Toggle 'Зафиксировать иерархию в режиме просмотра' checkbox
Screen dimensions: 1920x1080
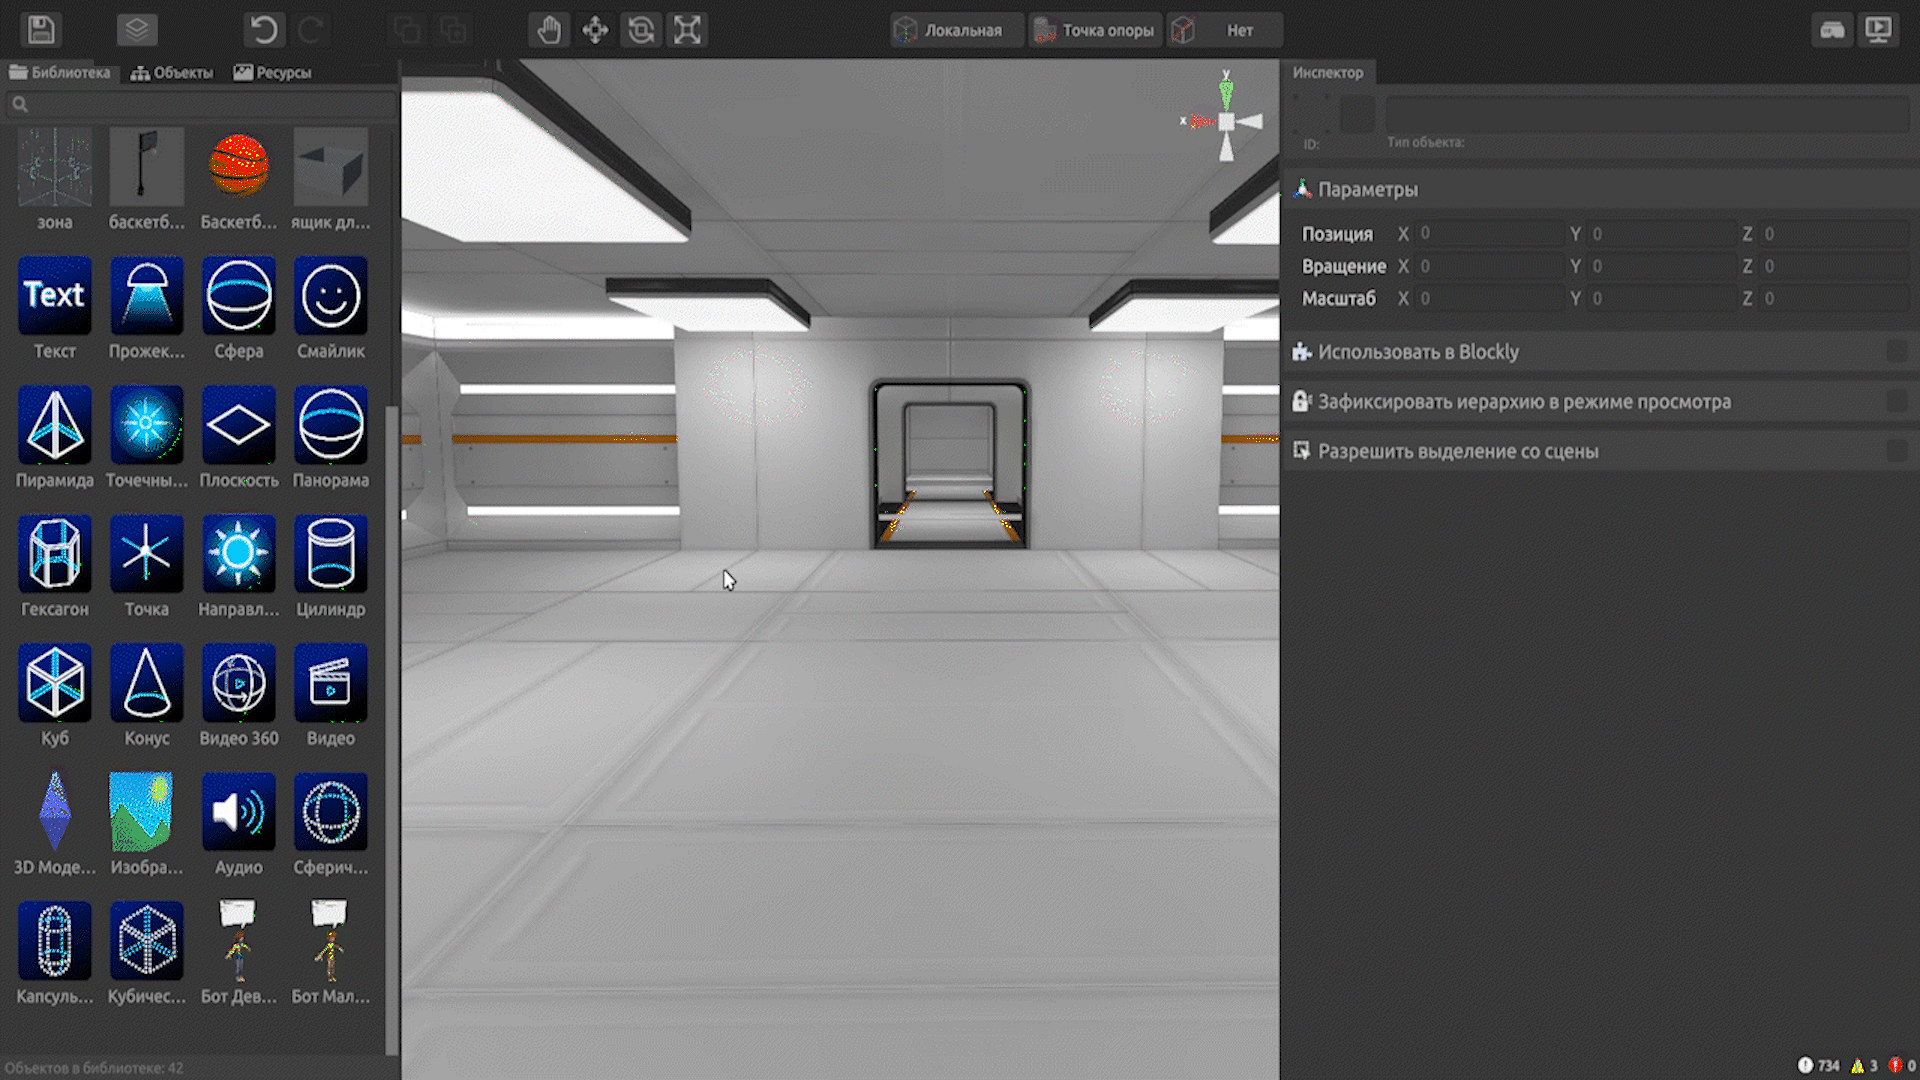[1896, 402]
